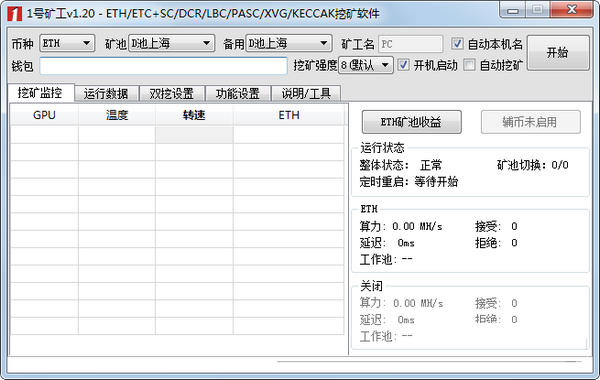600x380 pixels.
Task: Click the 定时重启: 等待开始 text
Action: pyautogui.click(x=409, y=181)
